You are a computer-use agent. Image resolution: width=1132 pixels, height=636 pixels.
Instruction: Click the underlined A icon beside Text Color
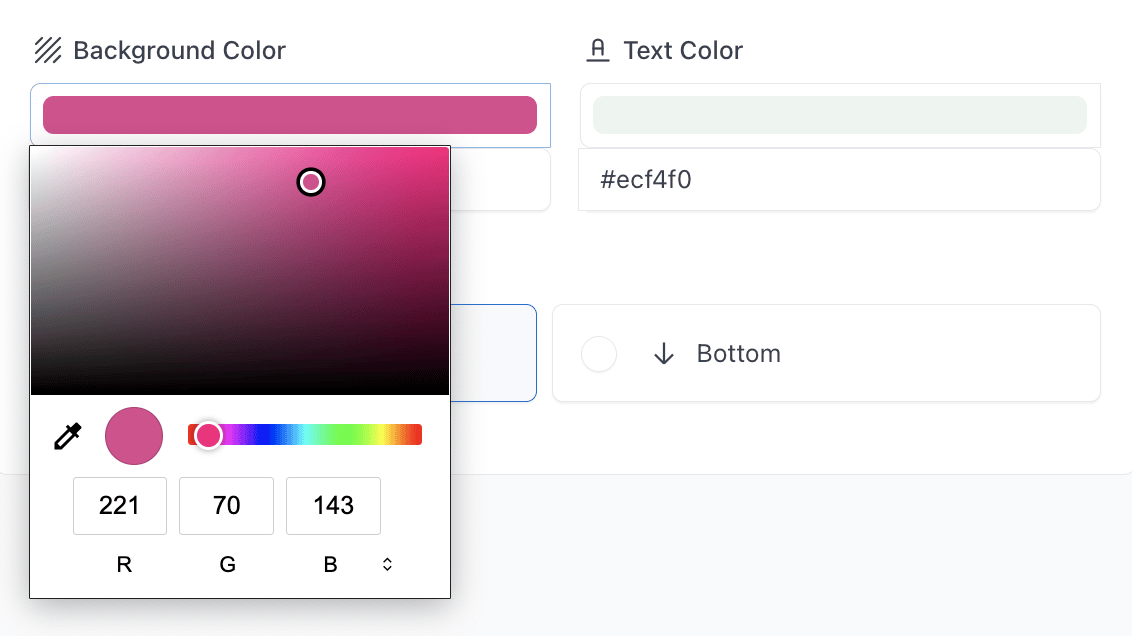tap(599, 48)
